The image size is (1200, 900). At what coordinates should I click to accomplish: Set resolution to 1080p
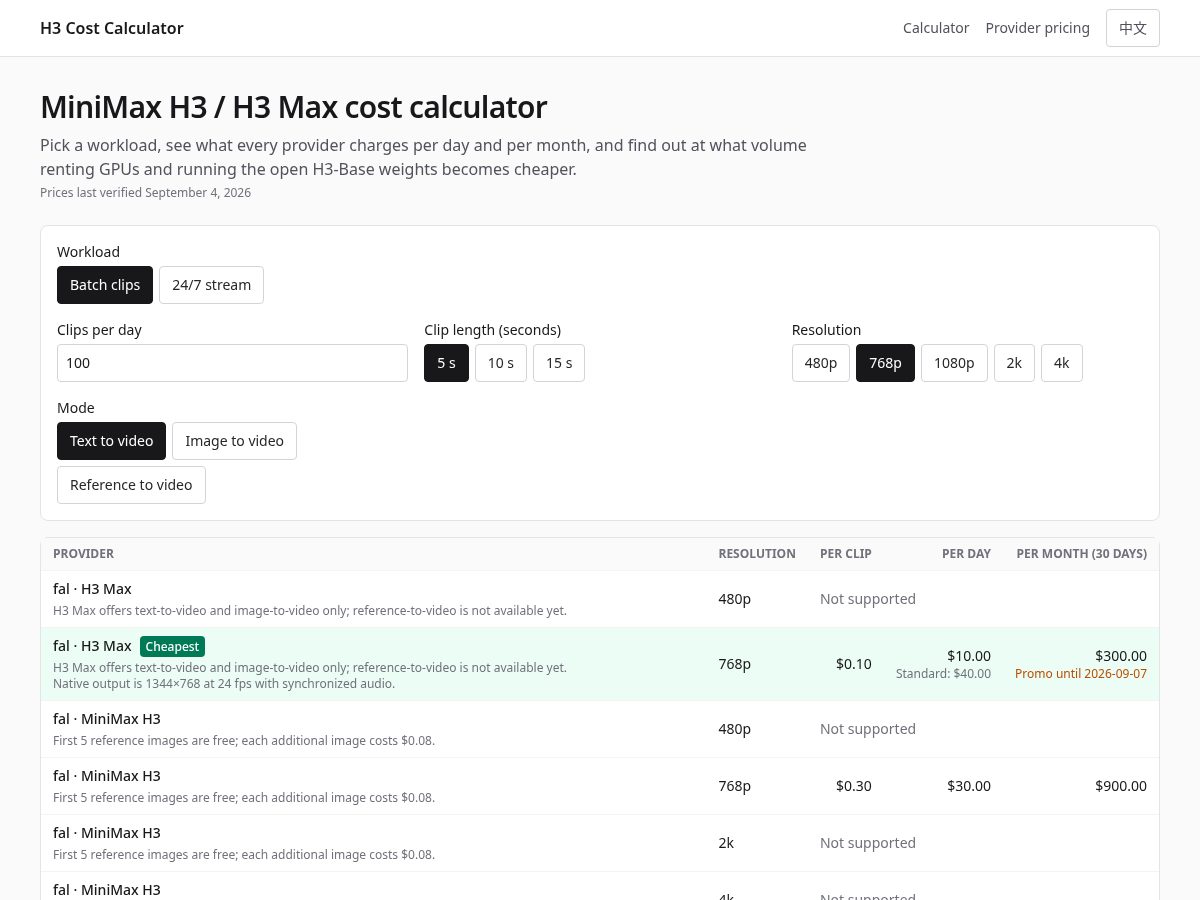coord(954,363)
